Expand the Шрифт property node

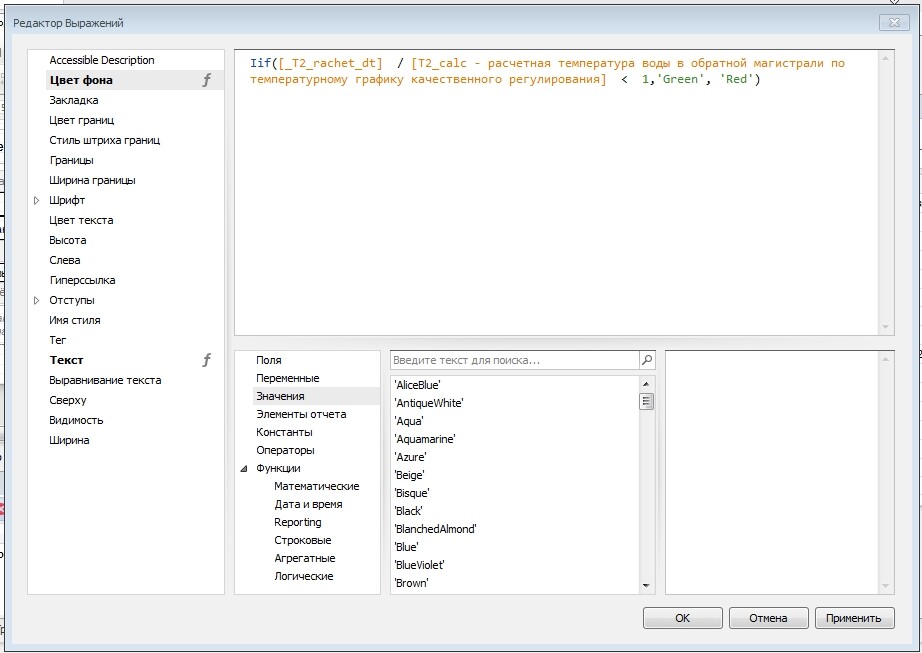pos(37,200)
